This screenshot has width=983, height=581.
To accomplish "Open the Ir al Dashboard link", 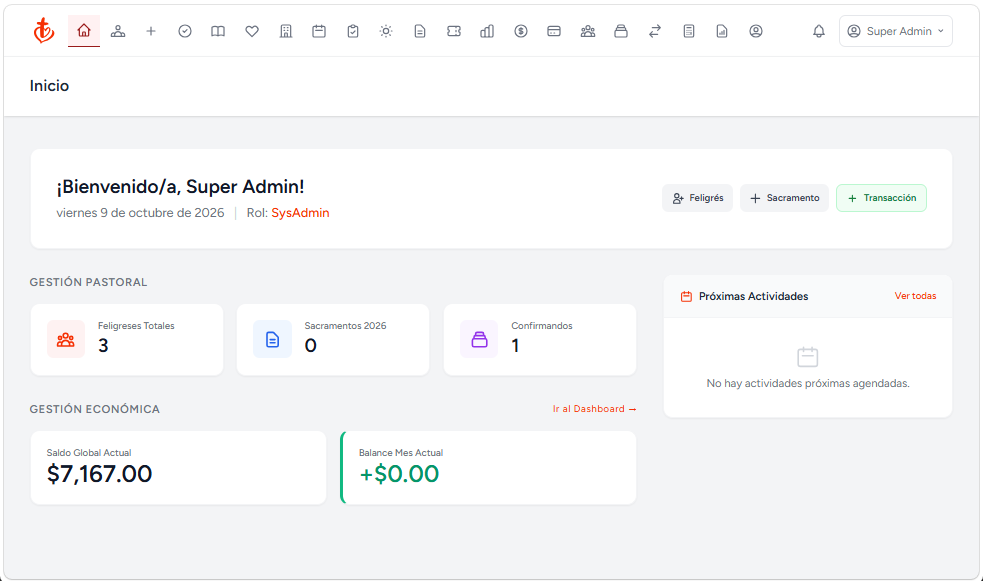I will [594, 409].
